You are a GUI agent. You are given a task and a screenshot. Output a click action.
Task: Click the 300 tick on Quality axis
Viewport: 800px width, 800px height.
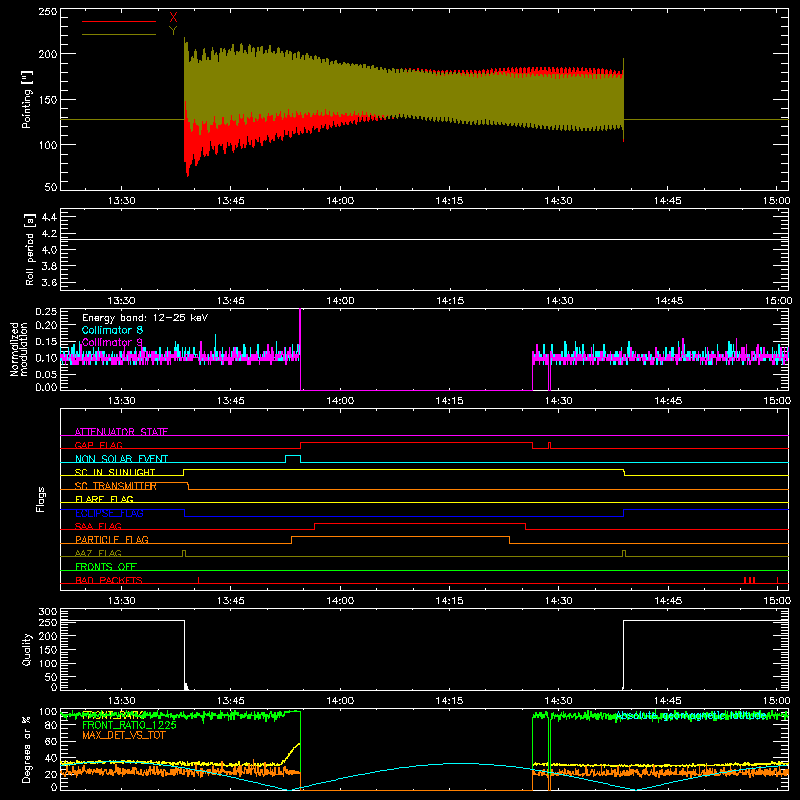pyautogui.click(x=48, y=612)
